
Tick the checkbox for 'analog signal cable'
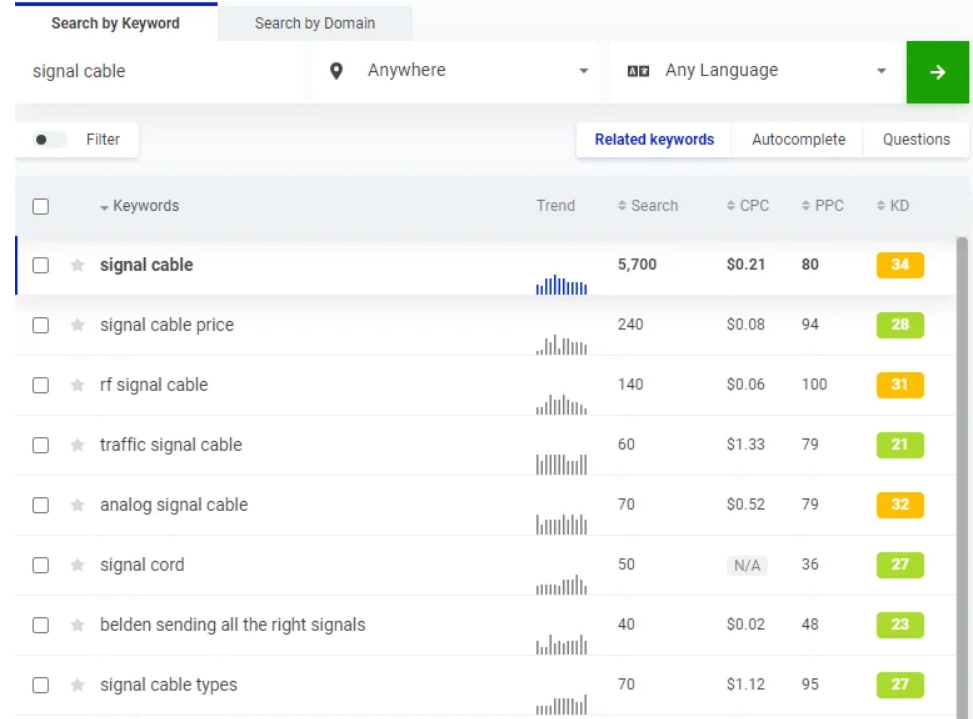[x=41, y=505]
